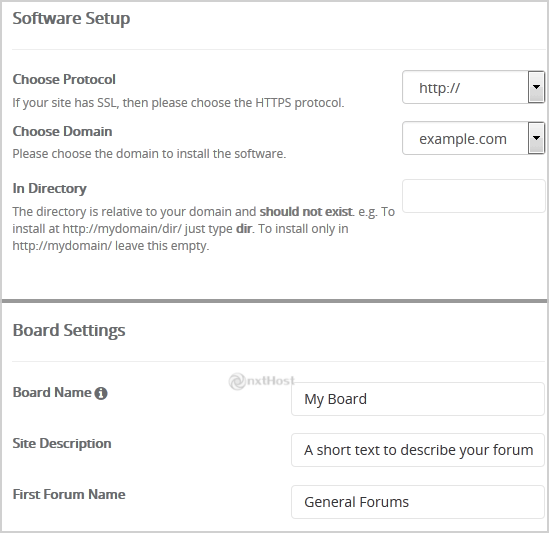Focus the Site Description text field

tap(418, 450)
